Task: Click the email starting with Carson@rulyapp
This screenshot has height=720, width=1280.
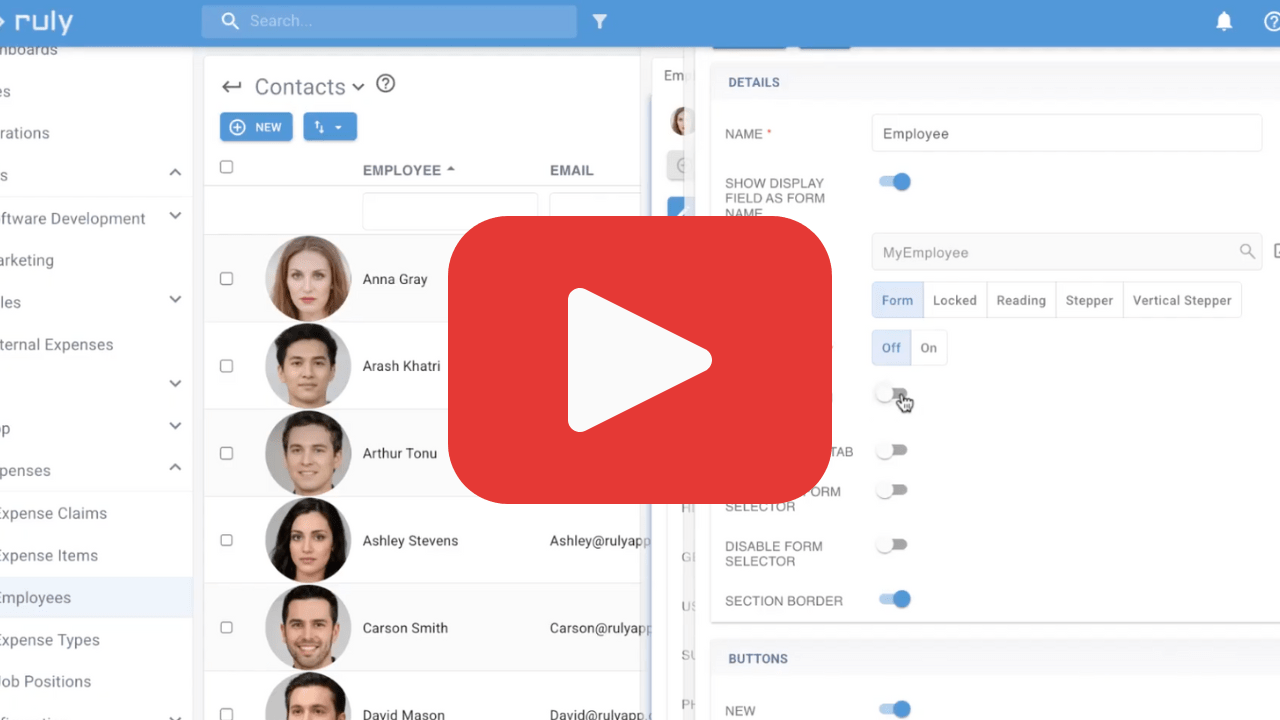Action: (600, 627)
